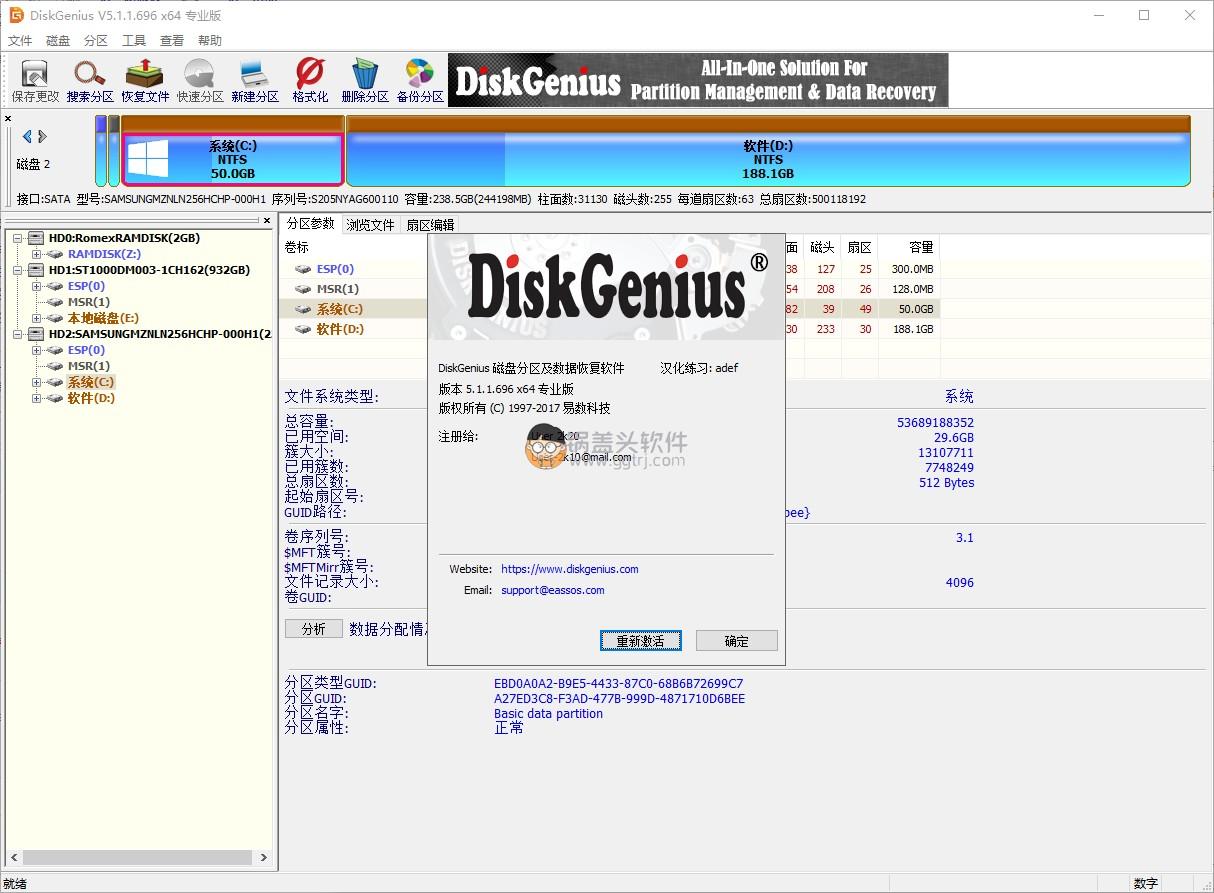Expand the 软件(D:) tree node
Screen dimensions: 1214x893
[36, 398]
